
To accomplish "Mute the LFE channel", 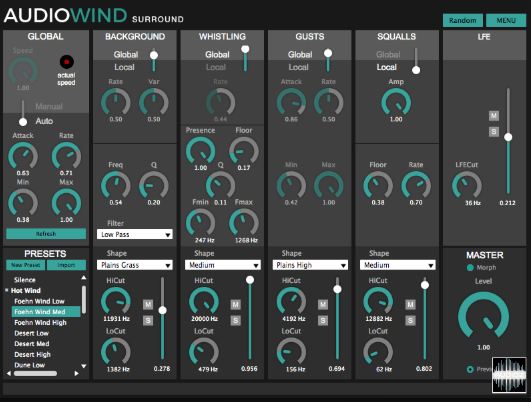I will [x=494, y=116].
